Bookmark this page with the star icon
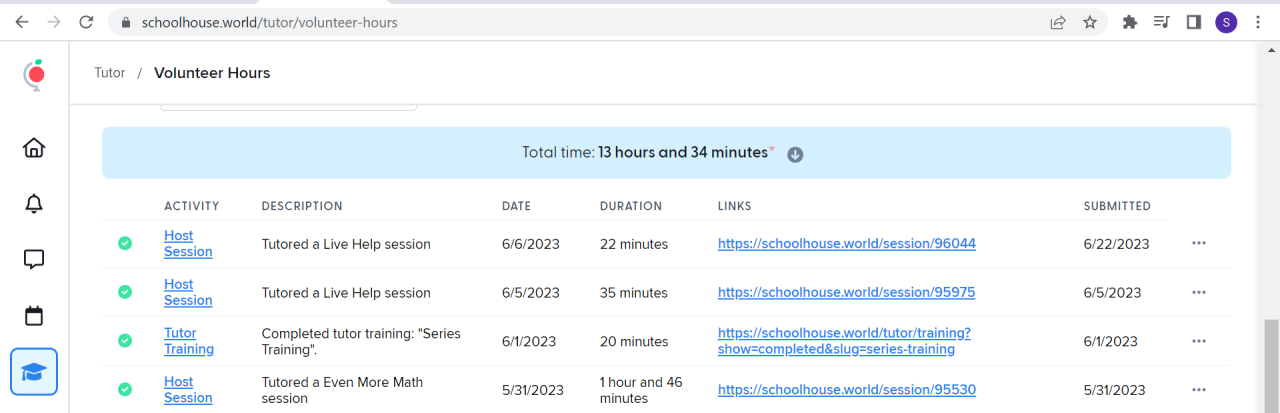Viewport: 1280px width, 413px height. 1090,22
